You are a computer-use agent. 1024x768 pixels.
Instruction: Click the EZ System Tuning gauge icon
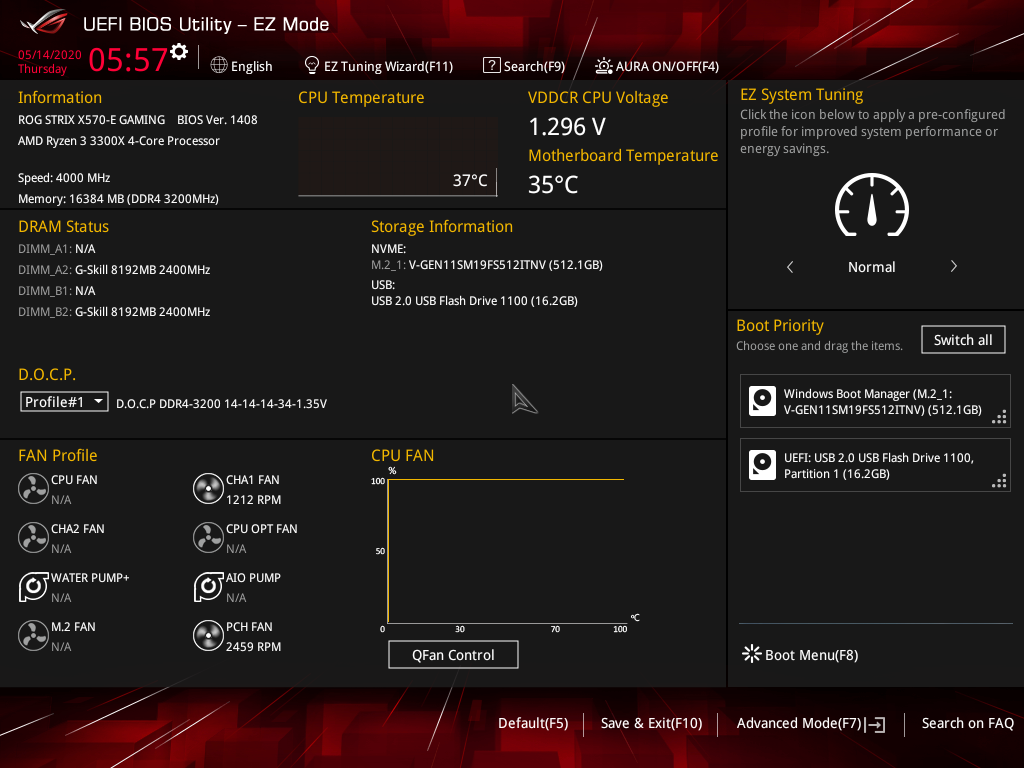tap(872, 205)
